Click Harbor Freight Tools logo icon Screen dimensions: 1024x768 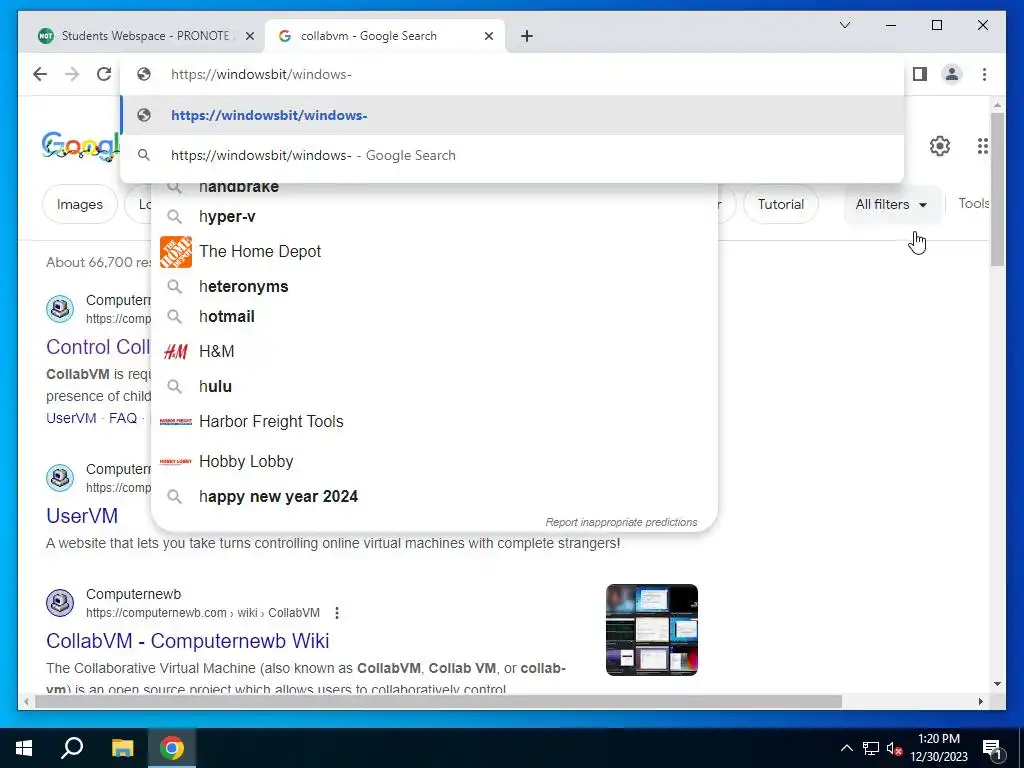[176, 421]
